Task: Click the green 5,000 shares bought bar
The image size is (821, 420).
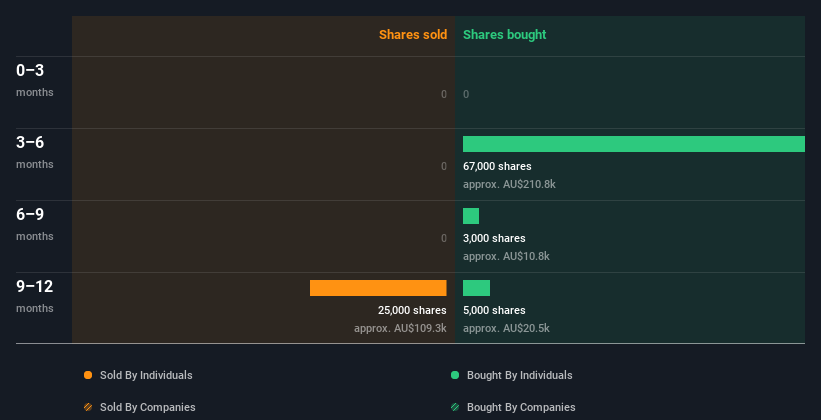Action: tap(476, 288)
